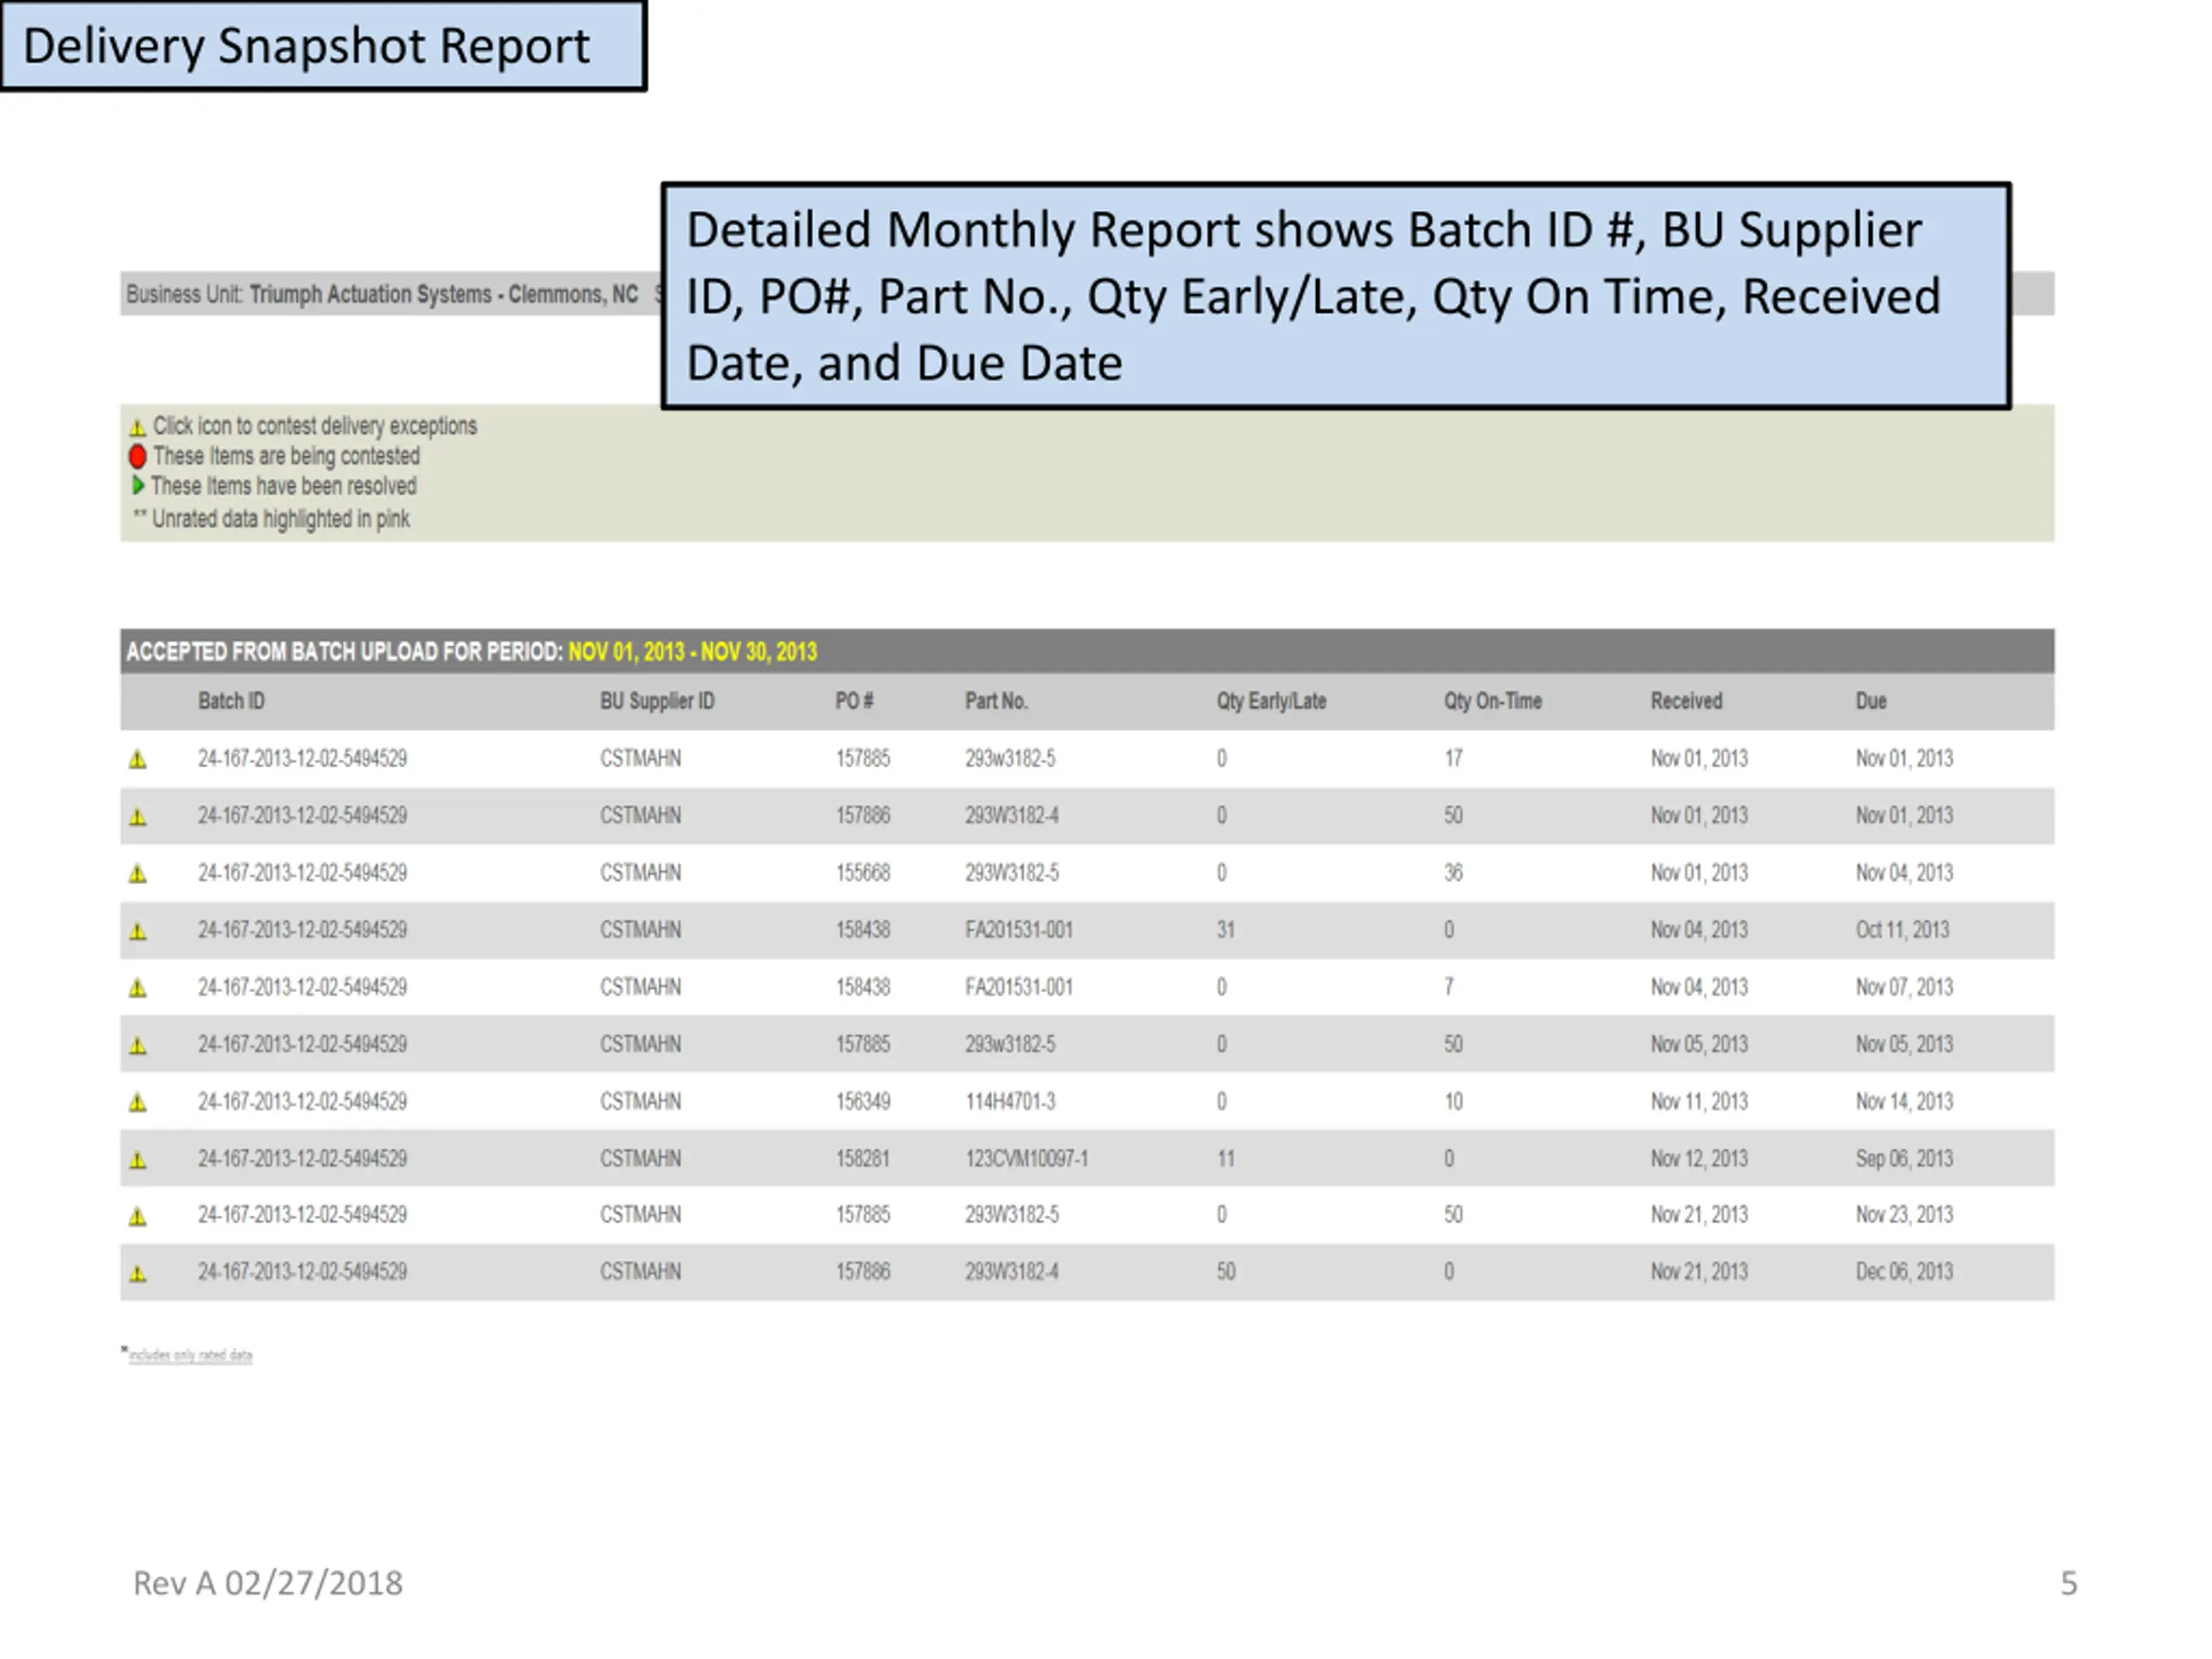This screenshot has width=2212, height=1659.
Task: Contest delivery exception for PO 156349
Action: (x=138, y=1103)
